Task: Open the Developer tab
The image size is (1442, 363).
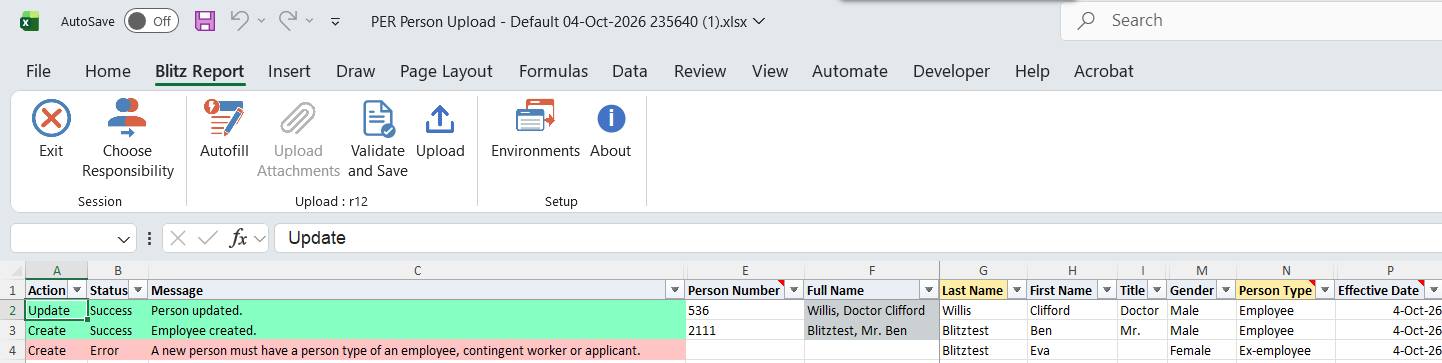Action: 951,71
